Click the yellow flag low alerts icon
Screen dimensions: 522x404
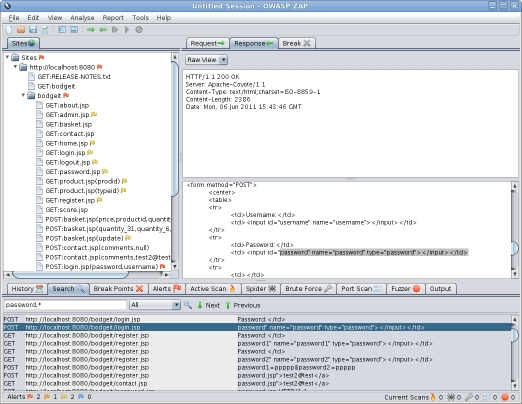64,397
